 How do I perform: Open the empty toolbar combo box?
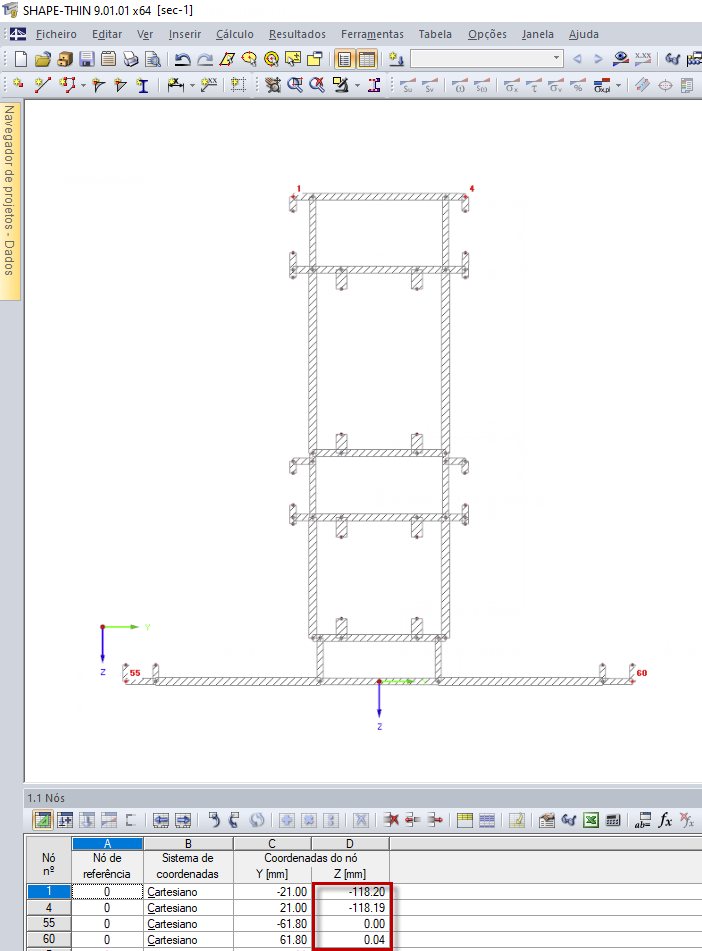[x=487, y=59]
